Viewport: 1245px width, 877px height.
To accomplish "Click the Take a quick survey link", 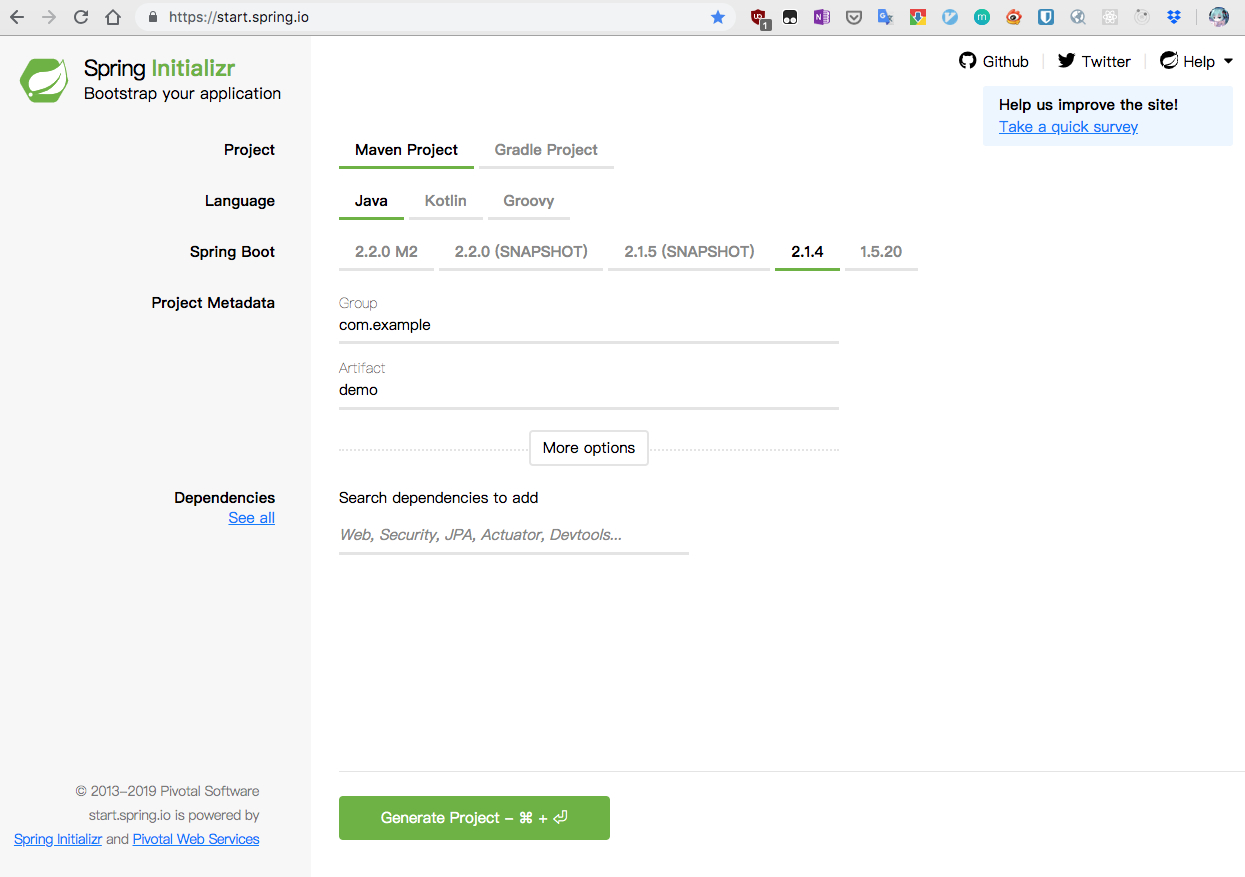I will 1068,127.
